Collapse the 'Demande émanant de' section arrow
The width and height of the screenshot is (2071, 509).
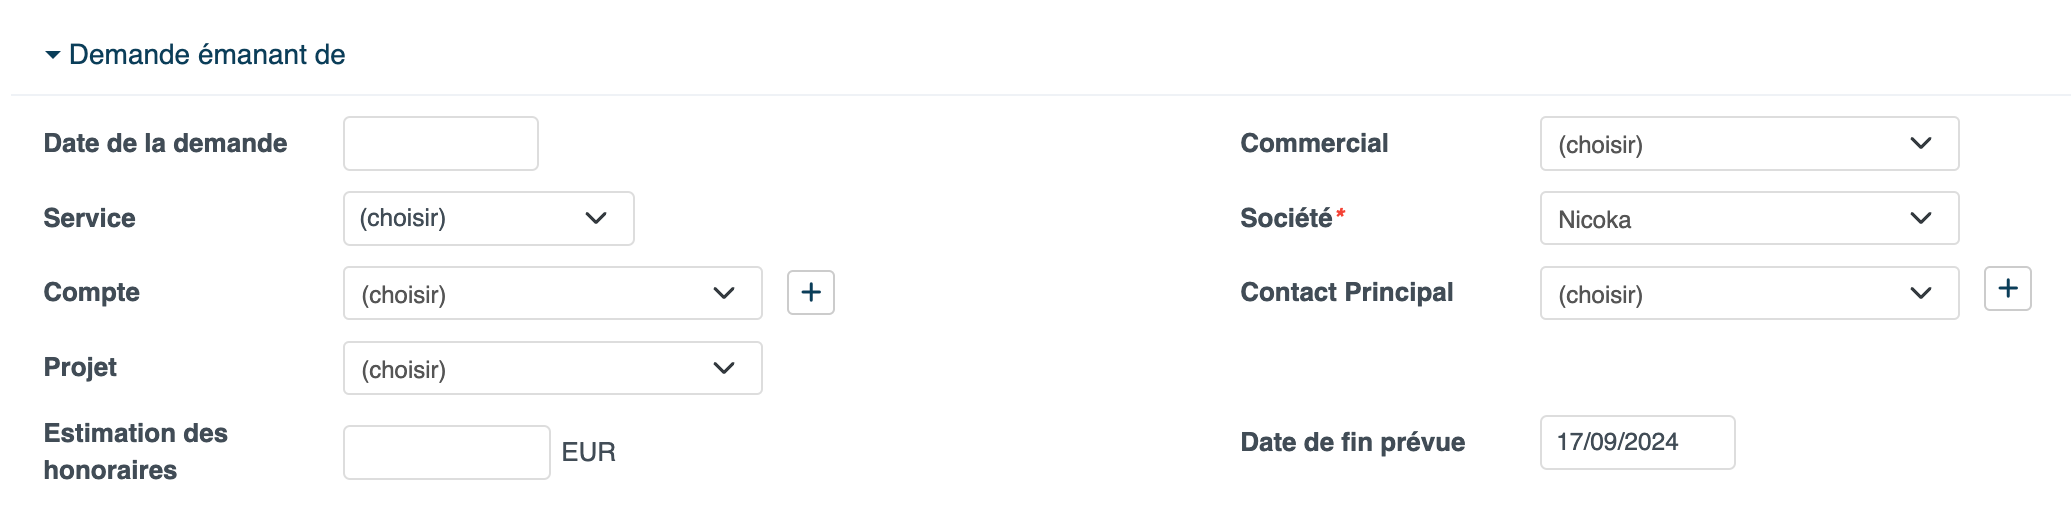click(53, 55)
